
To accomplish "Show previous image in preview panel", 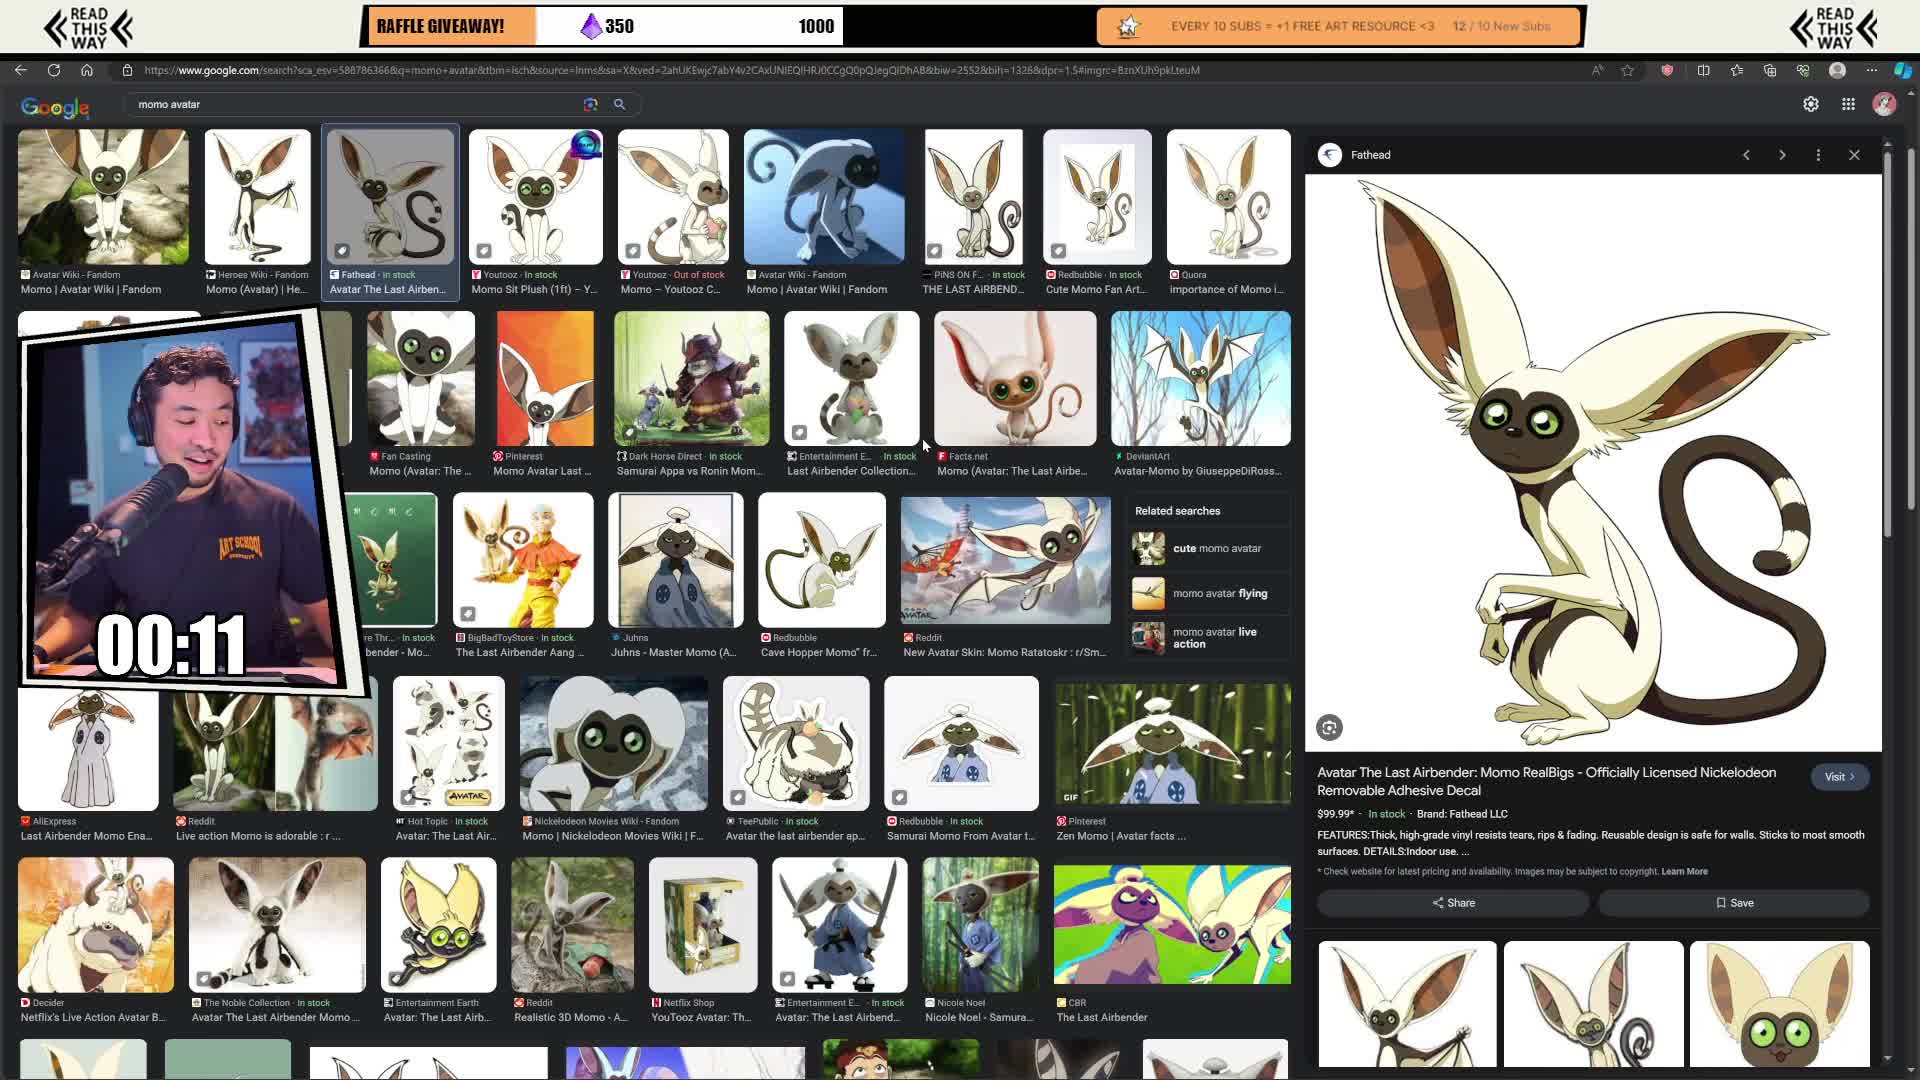I will [1746, 155].
